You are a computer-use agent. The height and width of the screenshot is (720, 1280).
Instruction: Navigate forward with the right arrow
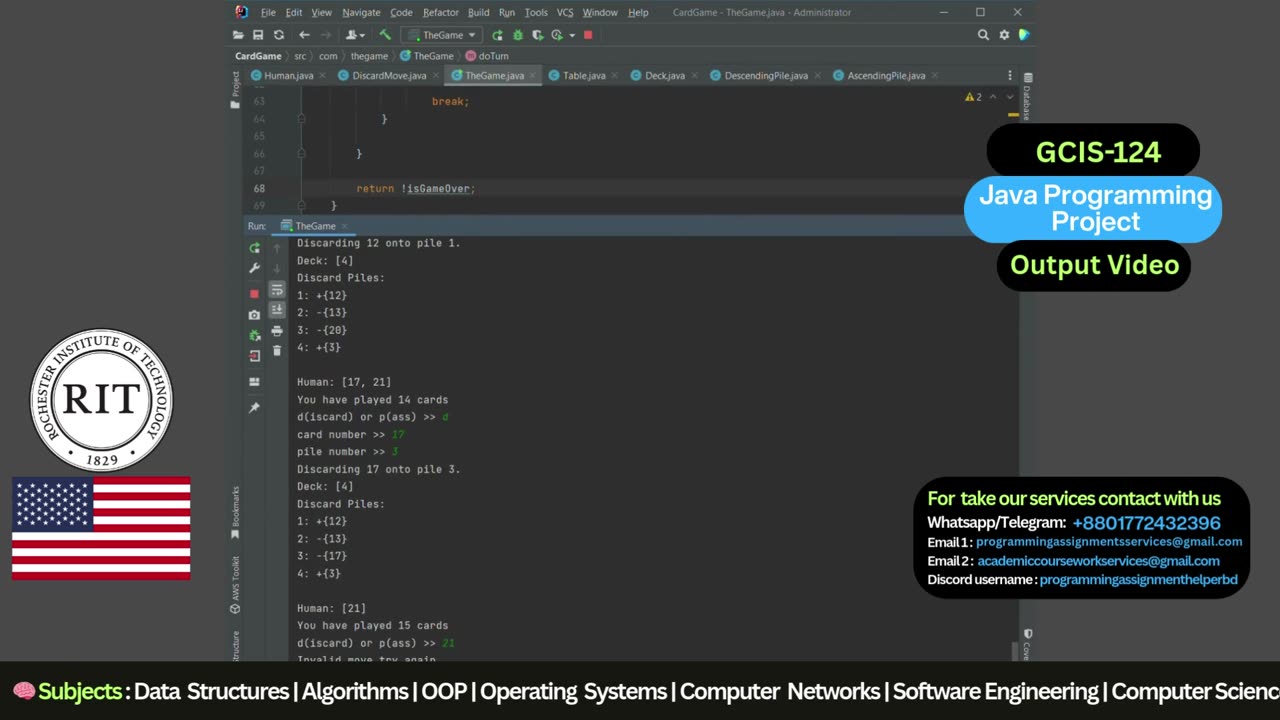324,35
